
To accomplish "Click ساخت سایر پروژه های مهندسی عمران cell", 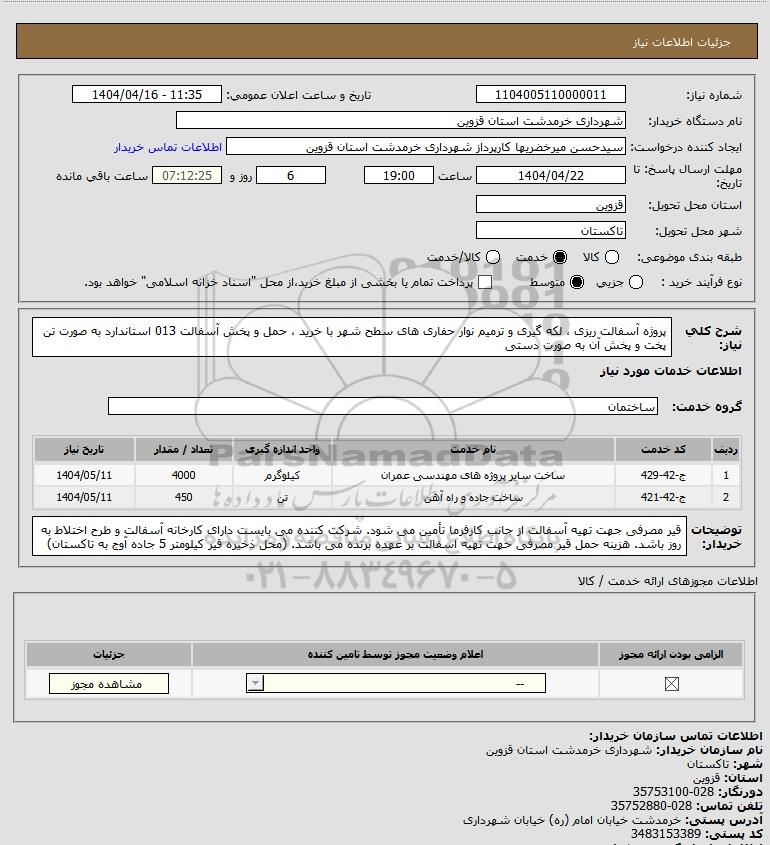I will pos(473,475).
